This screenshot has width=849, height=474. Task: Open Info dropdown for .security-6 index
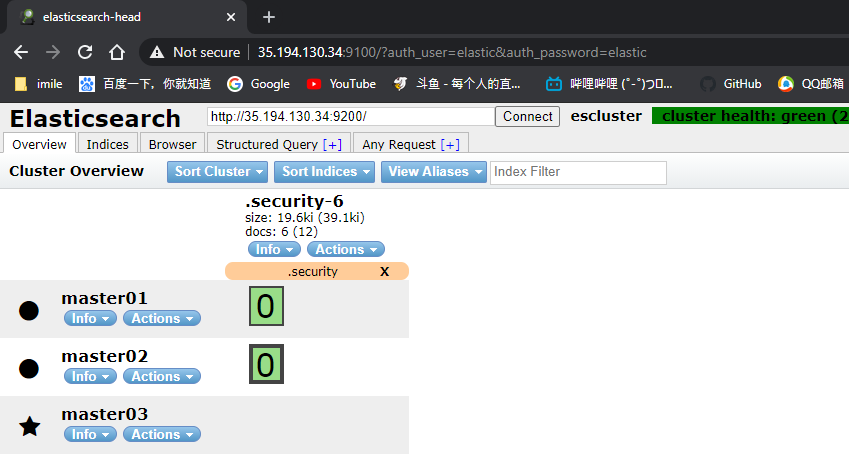tap(274, 249)
